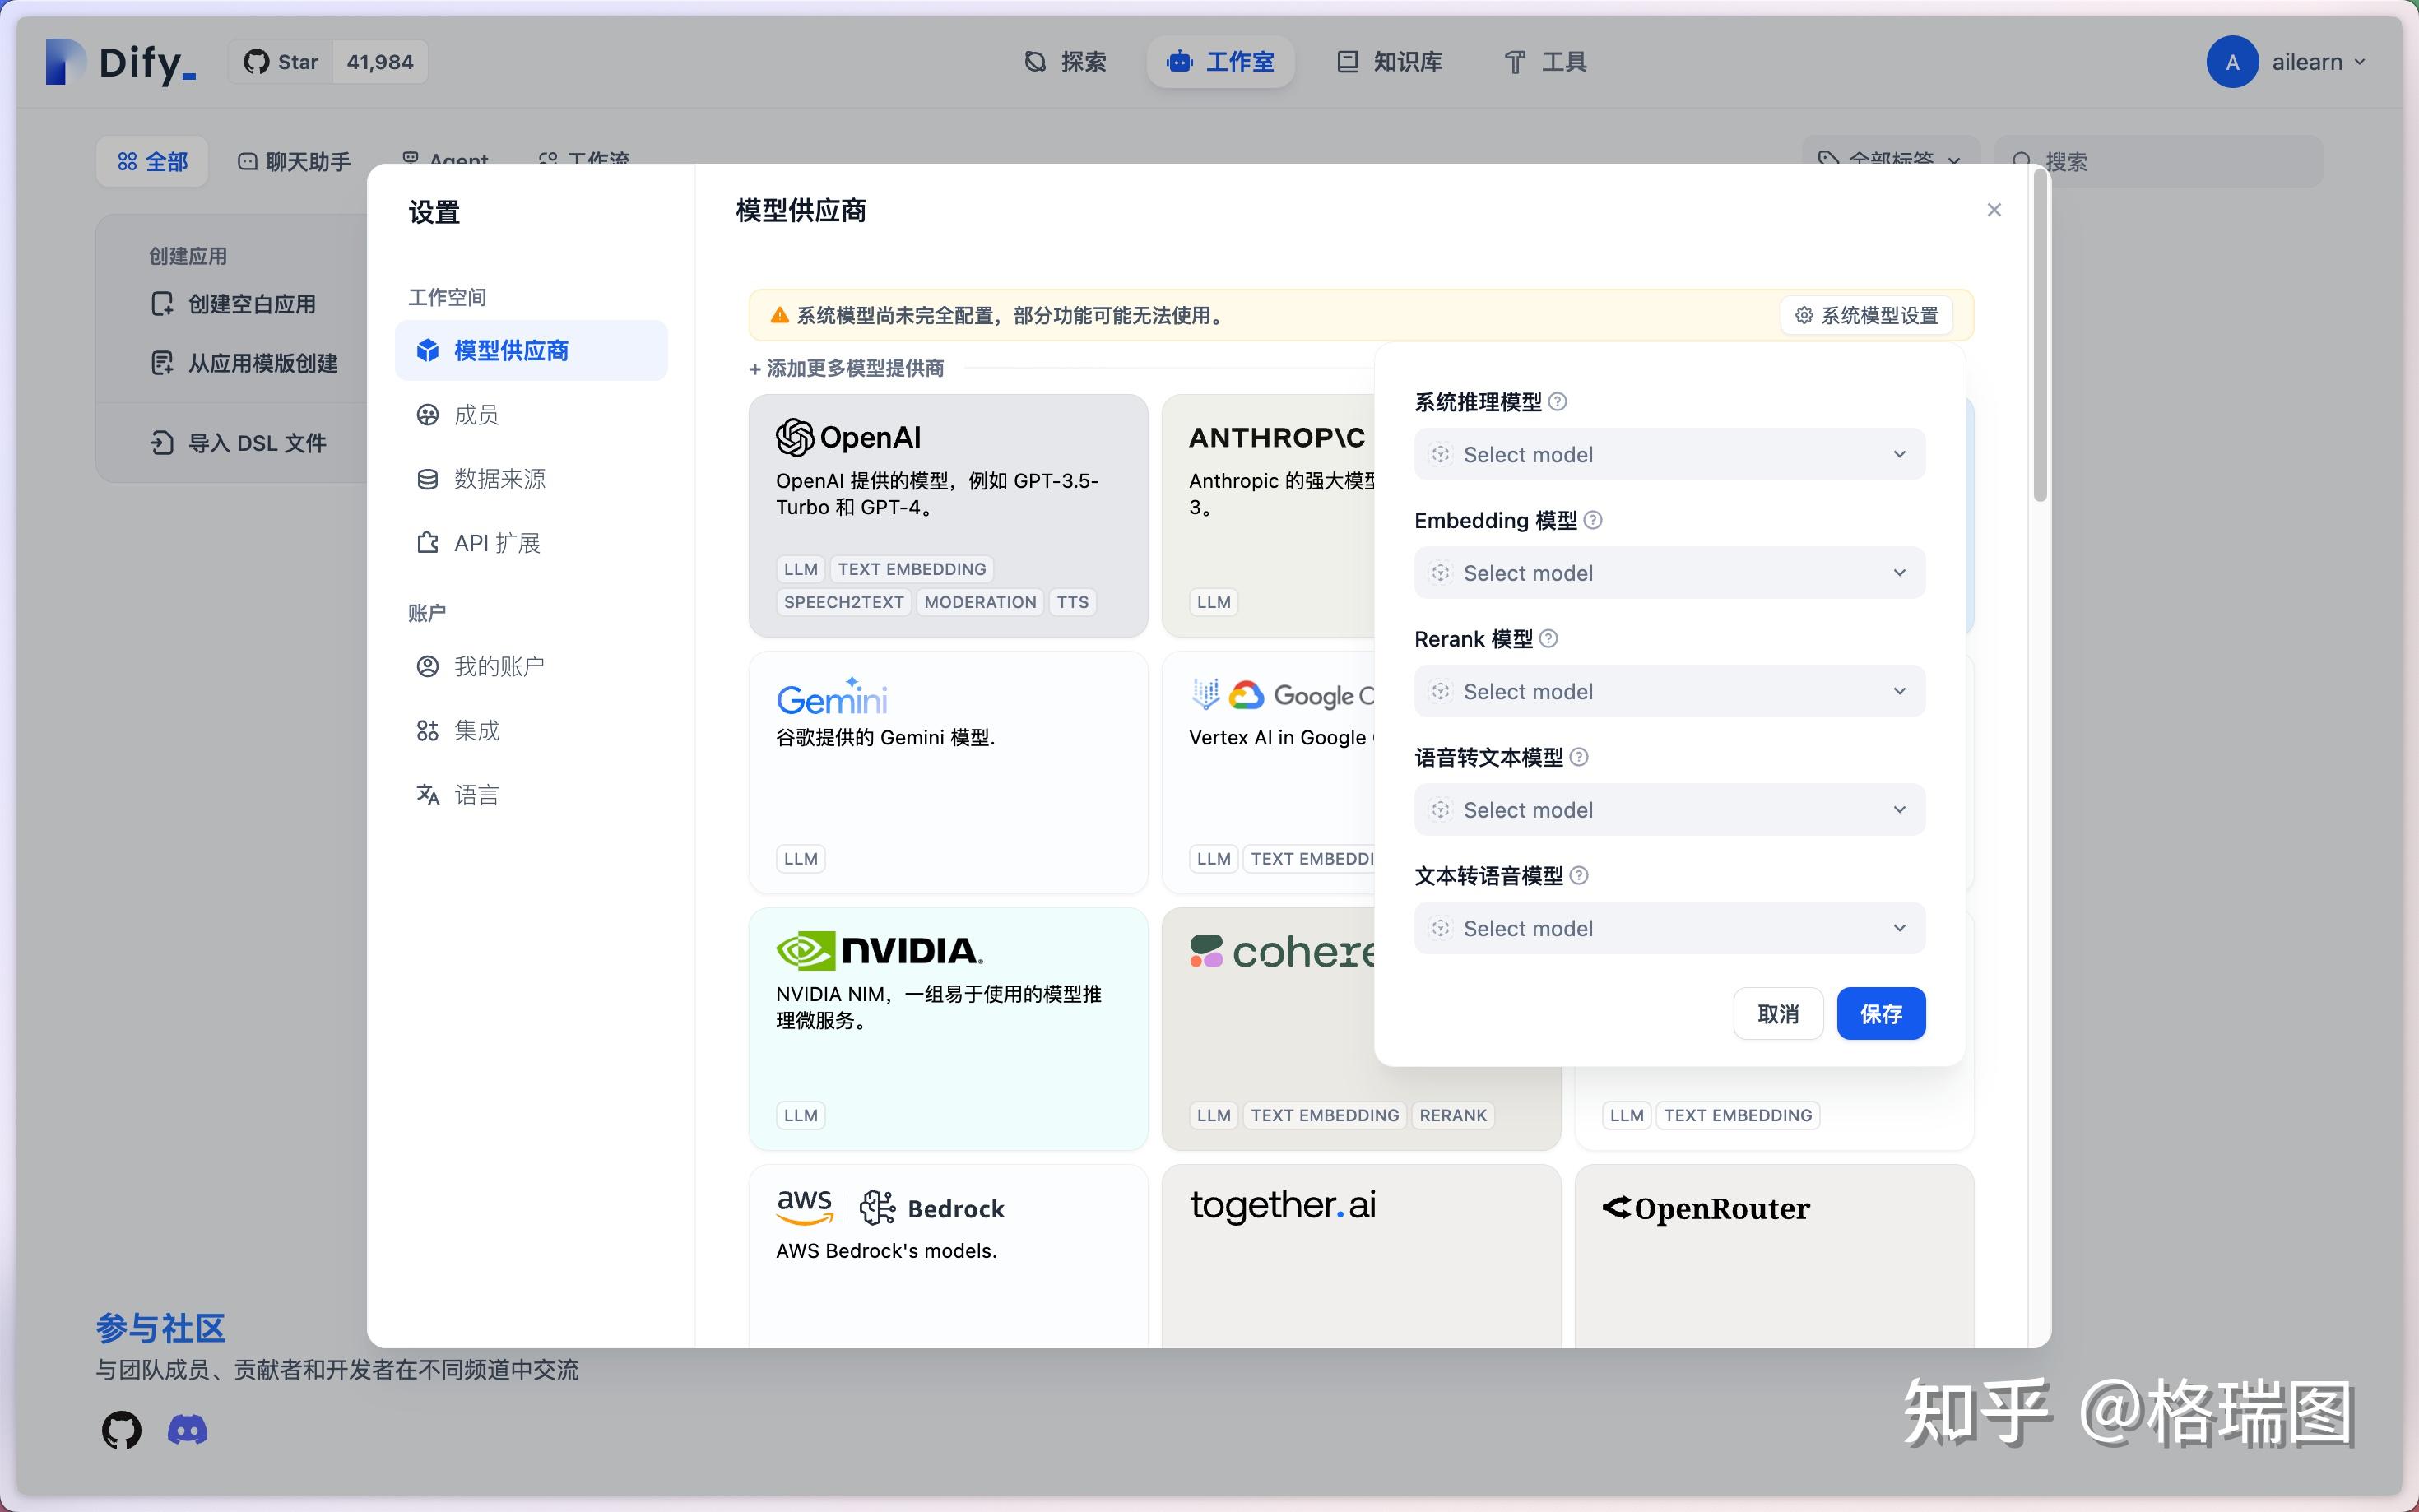Click the Google Cloud Vertex AI card
Screen dimensions: 2419x1512
point(1268,772)
